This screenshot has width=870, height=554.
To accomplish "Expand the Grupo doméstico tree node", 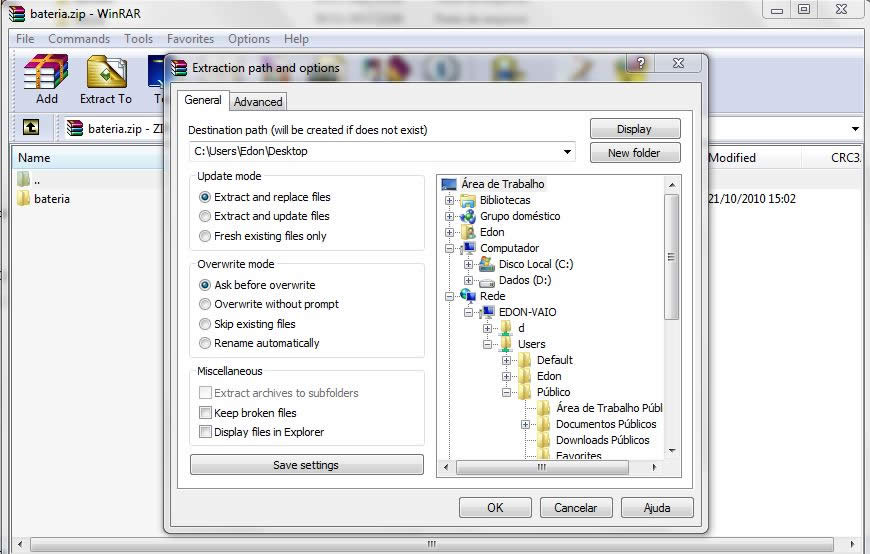I will [449, 216].
